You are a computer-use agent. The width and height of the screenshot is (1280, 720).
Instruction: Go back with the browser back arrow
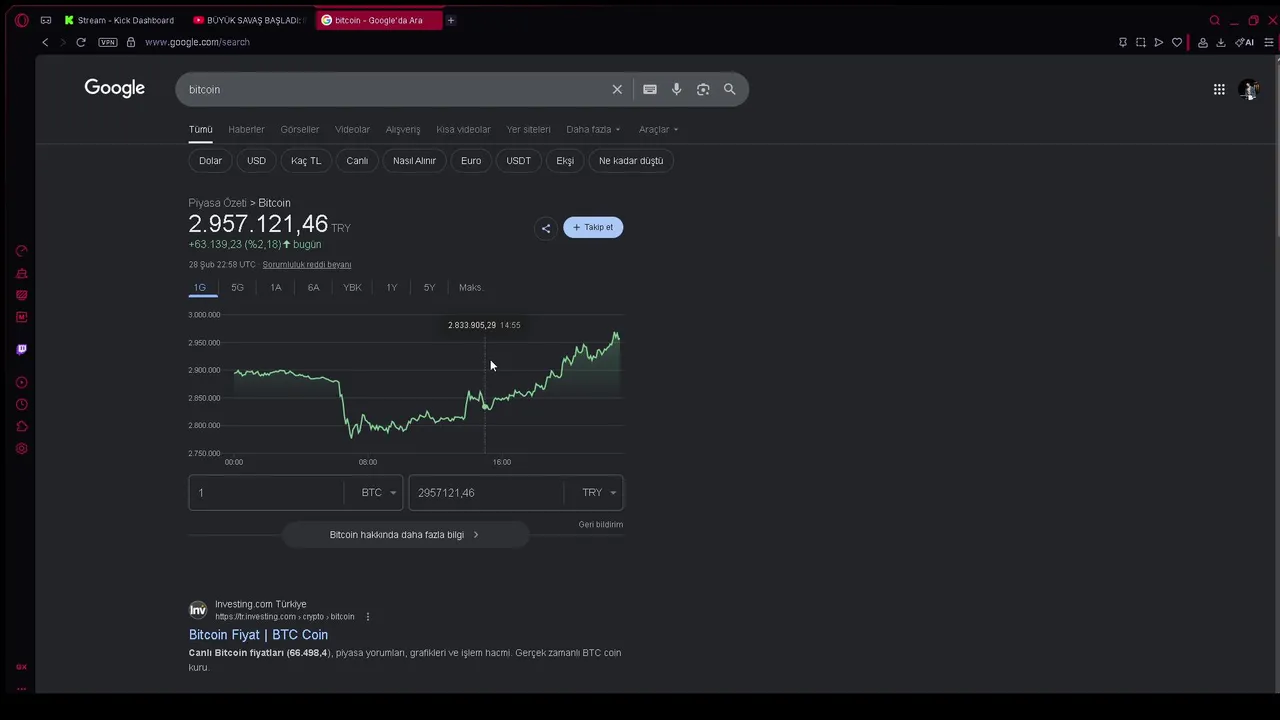click(x=45, y=42)
